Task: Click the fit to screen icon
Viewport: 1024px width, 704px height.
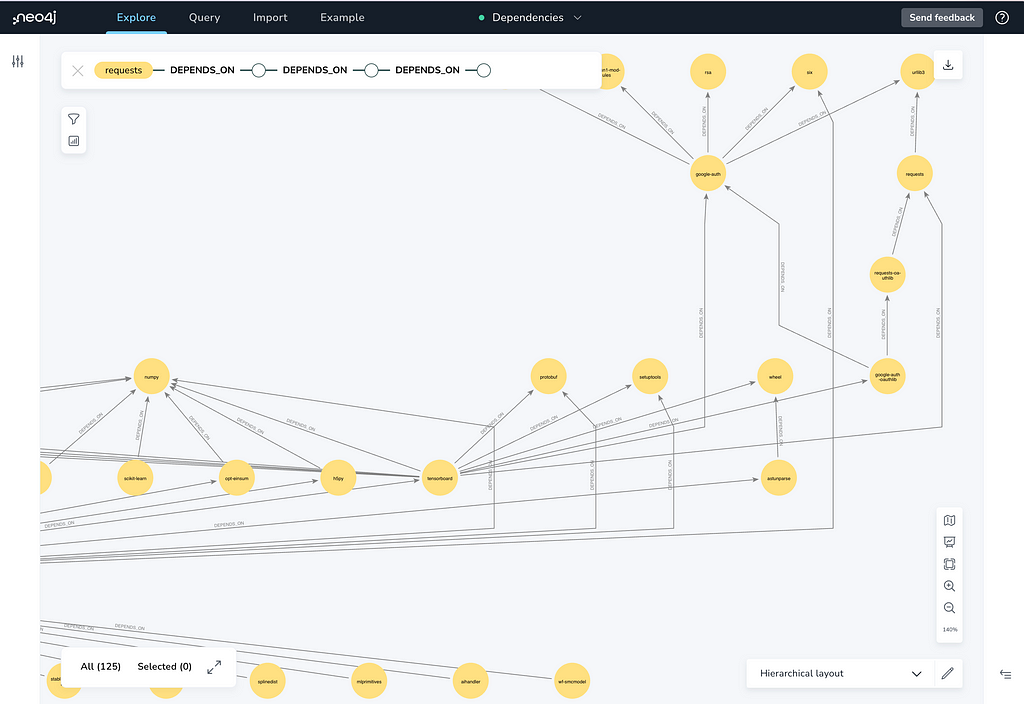Action: coord(950,564)
